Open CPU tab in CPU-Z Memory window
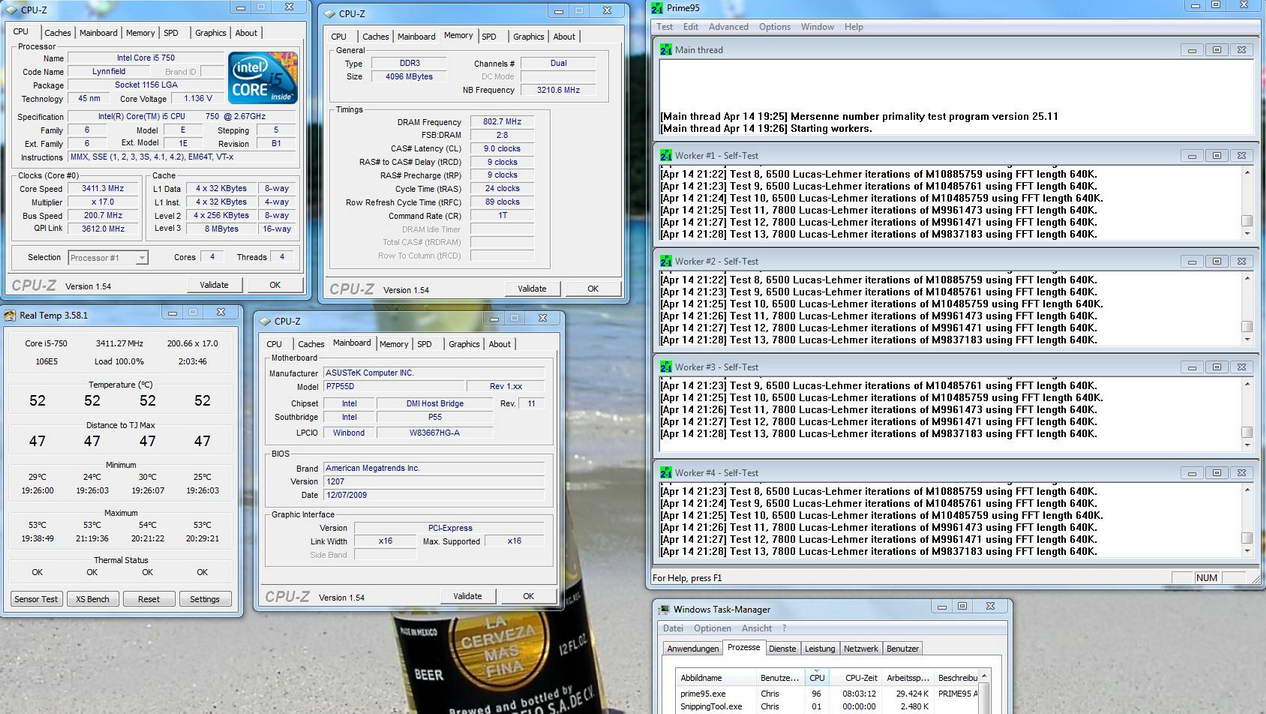This screenshot has height=714, width=1266. point(339,37)
